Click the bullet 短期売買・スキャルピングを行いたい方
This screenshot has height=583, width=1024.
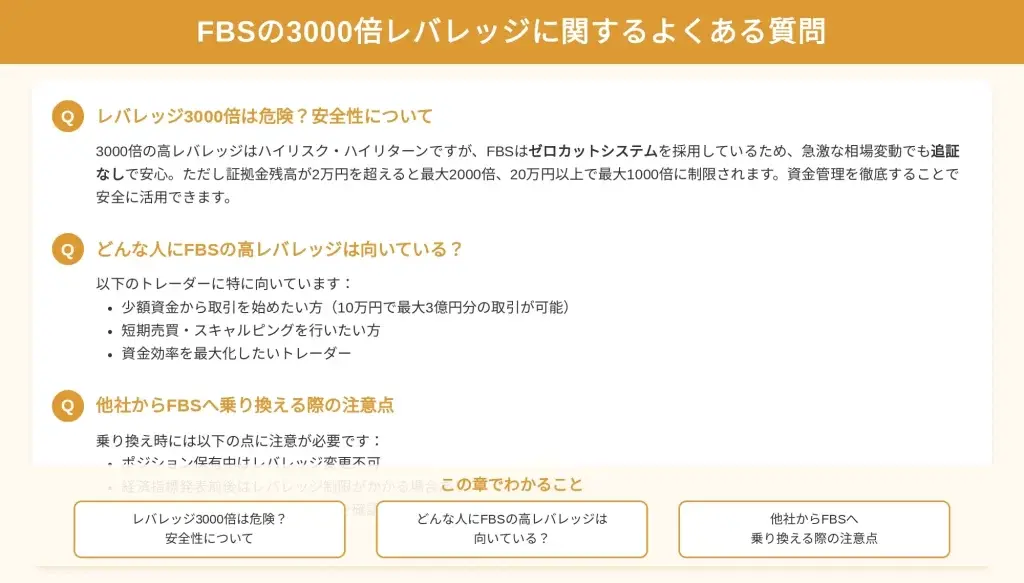251,330
